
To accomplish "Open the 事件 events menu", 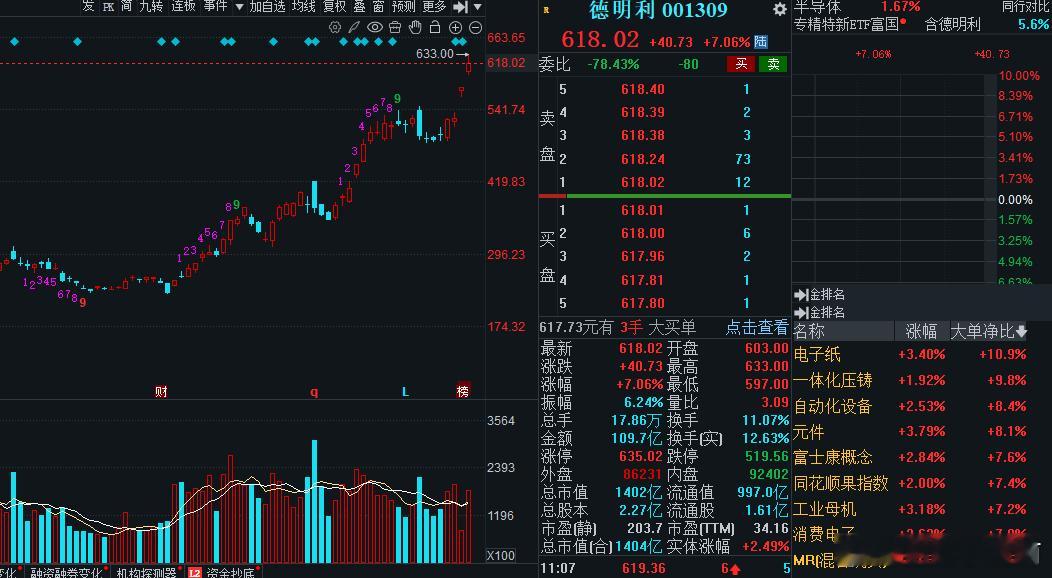I will [215, 6].
